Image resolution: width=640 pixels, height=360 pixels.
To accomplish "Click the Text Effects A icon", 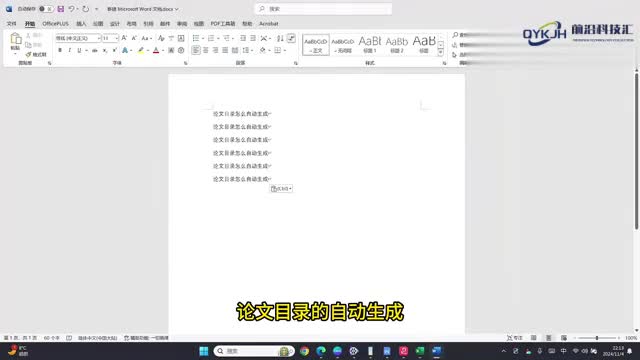I will (x=125, y=50).
